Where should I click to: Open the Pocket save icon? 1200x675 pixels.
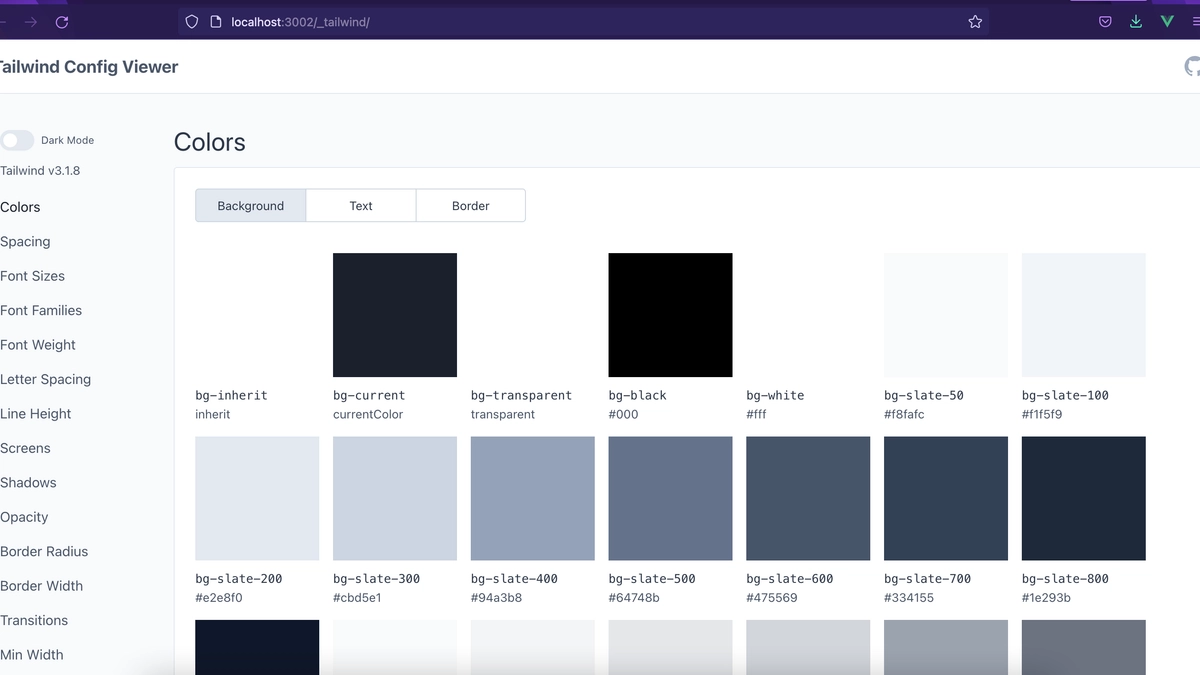1105,20
